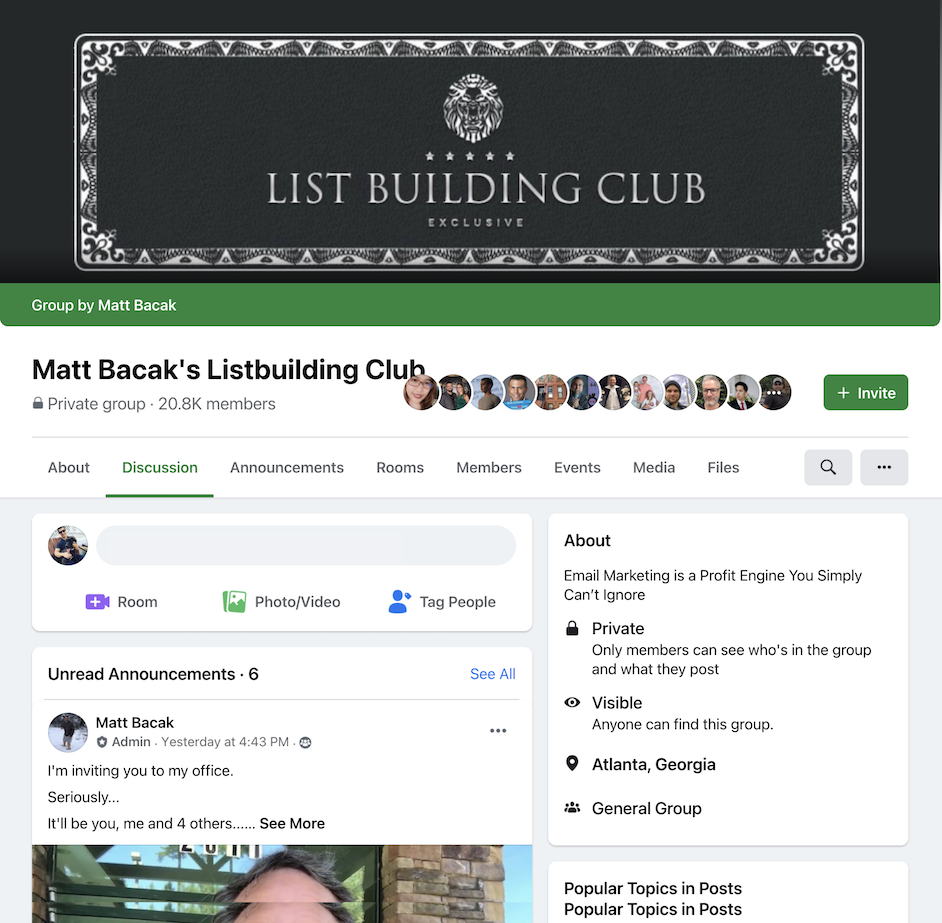
Task: Click the plus Invite button
Action: 866,392
